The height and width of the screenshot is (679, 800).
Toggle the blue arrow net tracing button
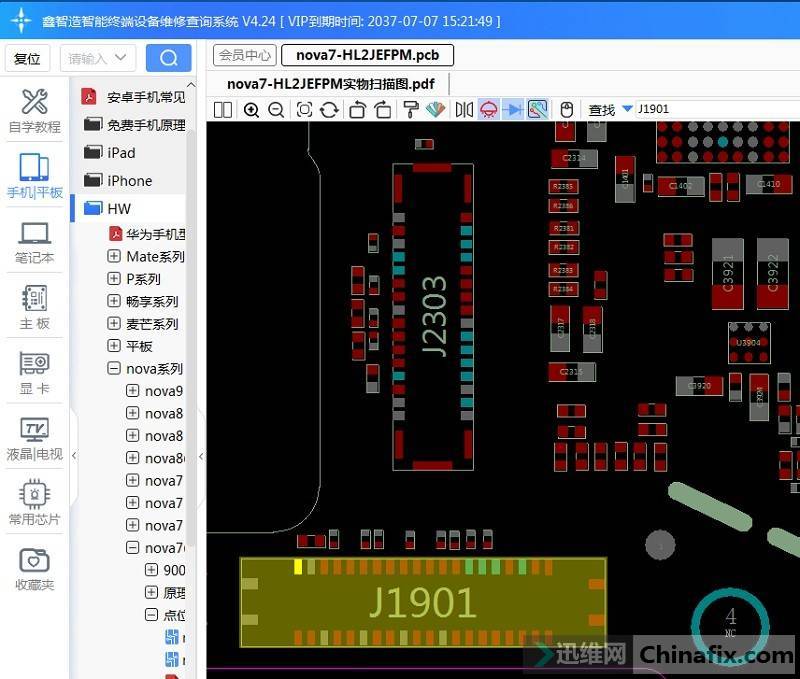tap(513, 109)
